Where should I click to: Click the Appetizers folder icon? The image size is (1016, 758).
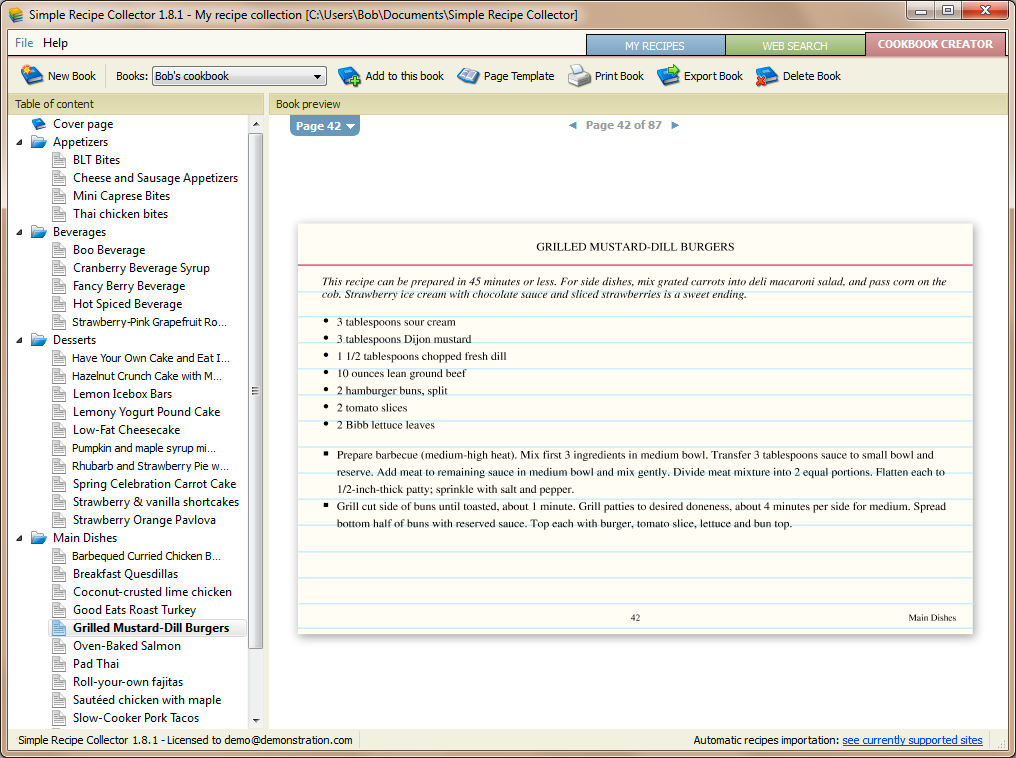[x=39, y=142]
